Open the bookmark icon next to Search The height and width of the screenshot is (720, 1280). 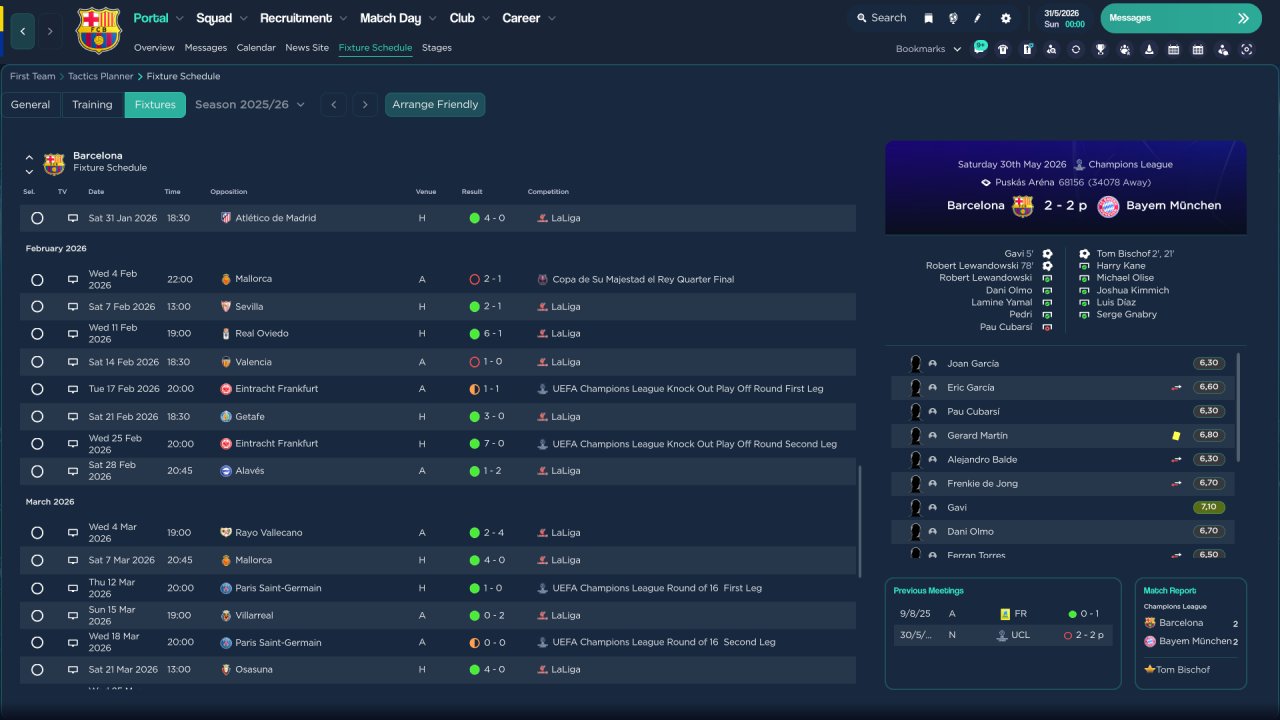point(929,18)
